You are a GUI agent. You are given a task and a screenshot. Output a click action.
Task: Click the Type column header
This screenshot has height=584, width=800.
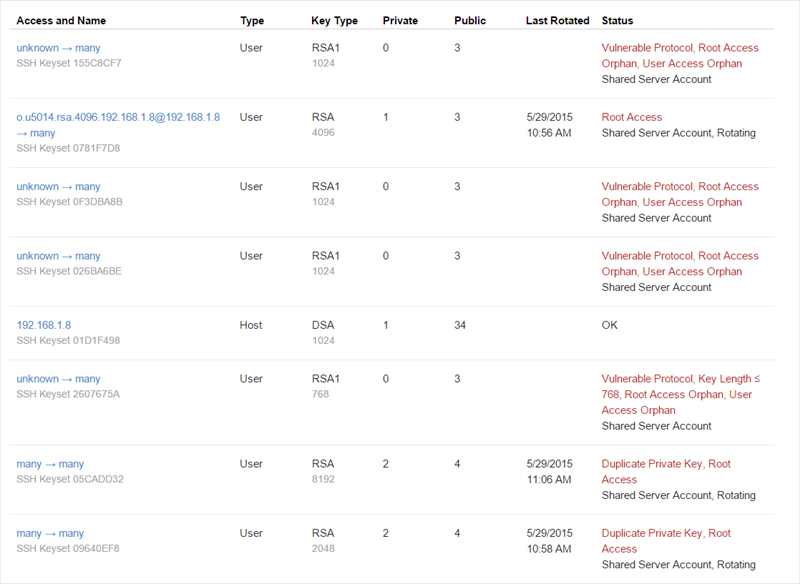click(252, 21)
